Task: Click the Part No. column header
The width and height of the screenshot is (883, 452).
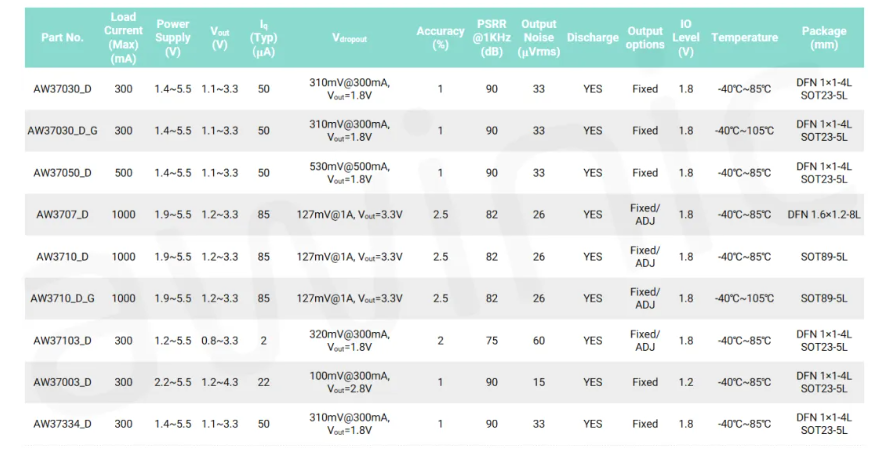Action: click(62, 37)
